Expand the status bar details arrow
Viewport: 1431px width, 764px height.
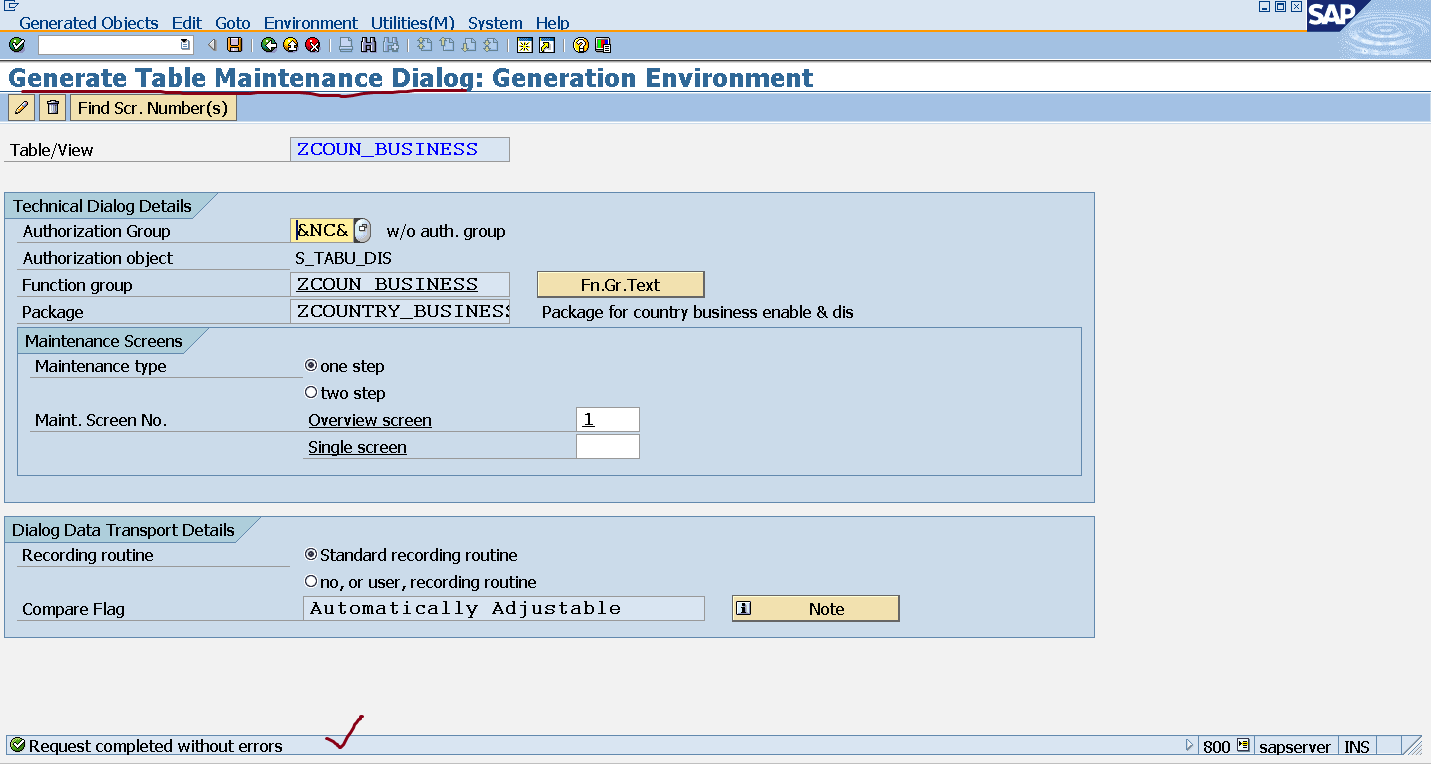click(1189, 745)
